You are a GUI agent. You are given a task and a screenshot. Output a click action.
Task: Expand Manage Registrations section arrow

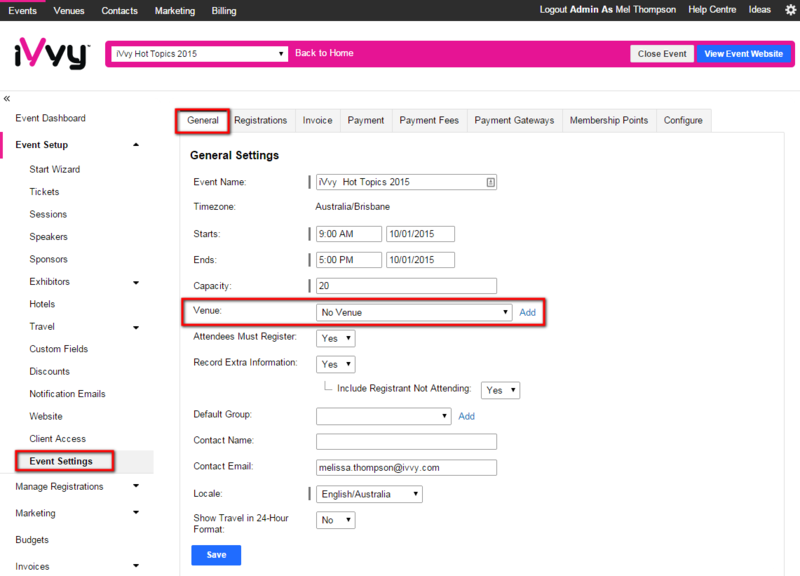coord(136,486)
